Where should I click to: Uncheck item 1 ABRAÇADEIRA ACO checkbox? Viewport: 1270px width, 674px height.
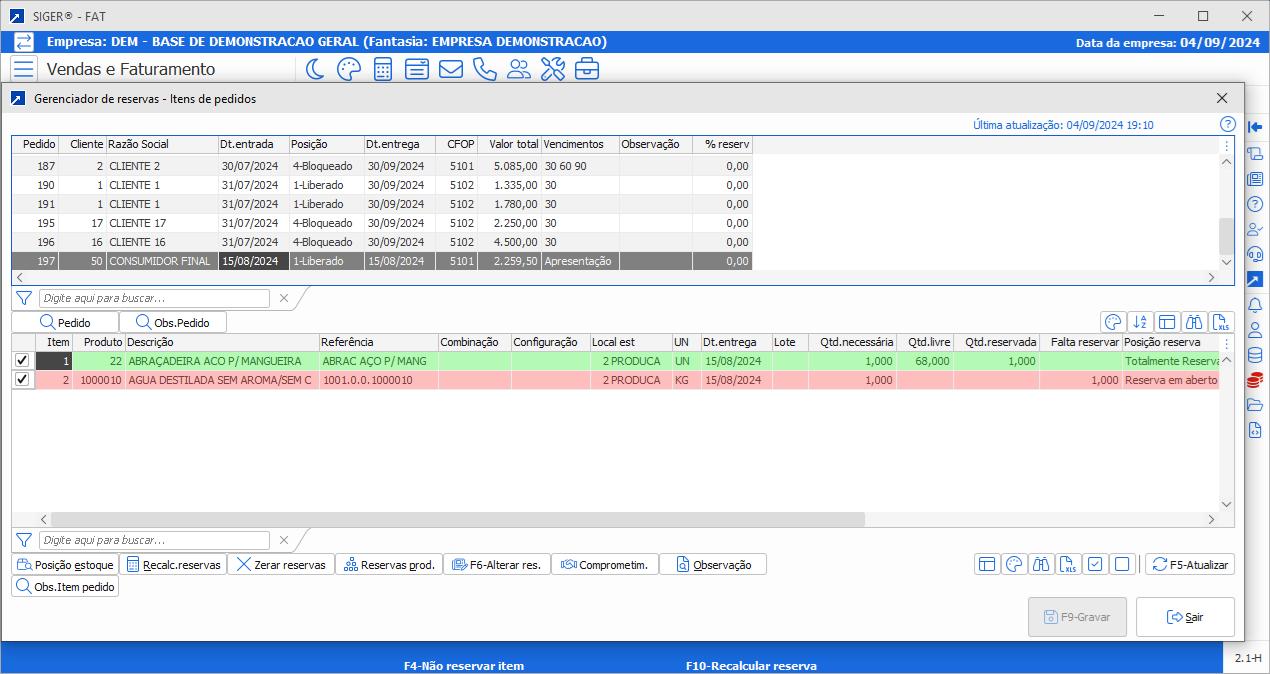pyautogui.click(x=22, y=360)
